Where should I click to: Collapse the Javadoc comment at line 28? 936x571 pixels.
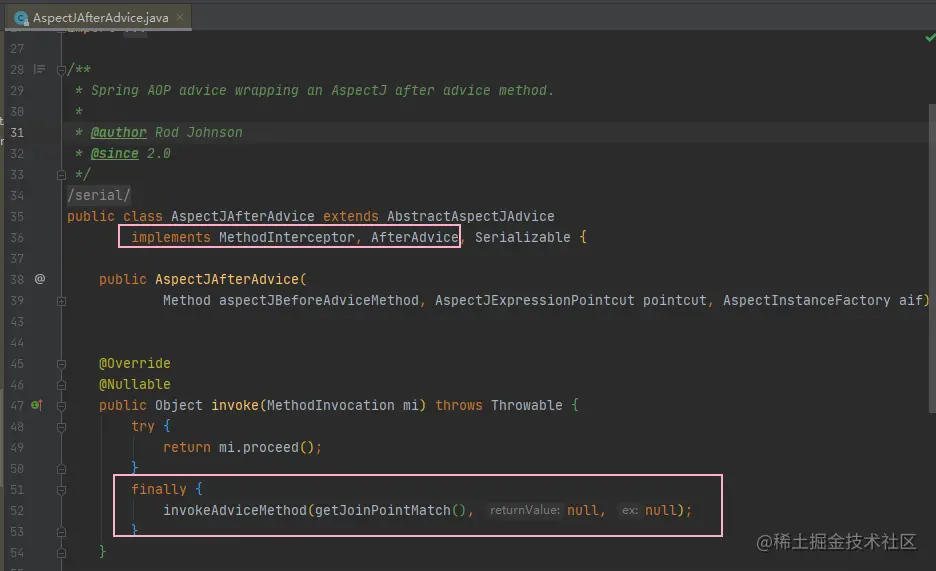[x=61, y=70]
